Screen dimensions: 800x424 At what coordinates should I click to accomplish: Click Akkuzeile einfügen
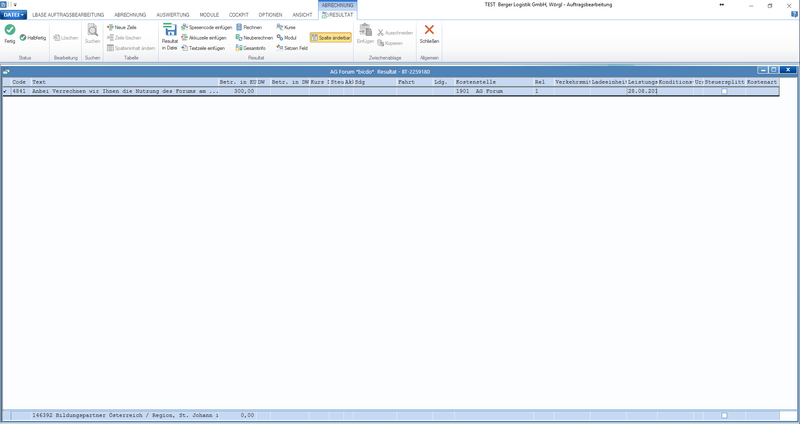coord(204,38)
